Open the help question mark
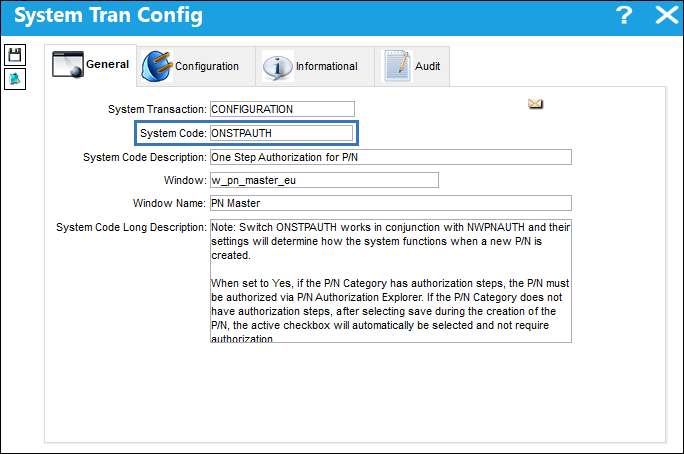Viewport: 684px width, 454px height. (624, 15)
